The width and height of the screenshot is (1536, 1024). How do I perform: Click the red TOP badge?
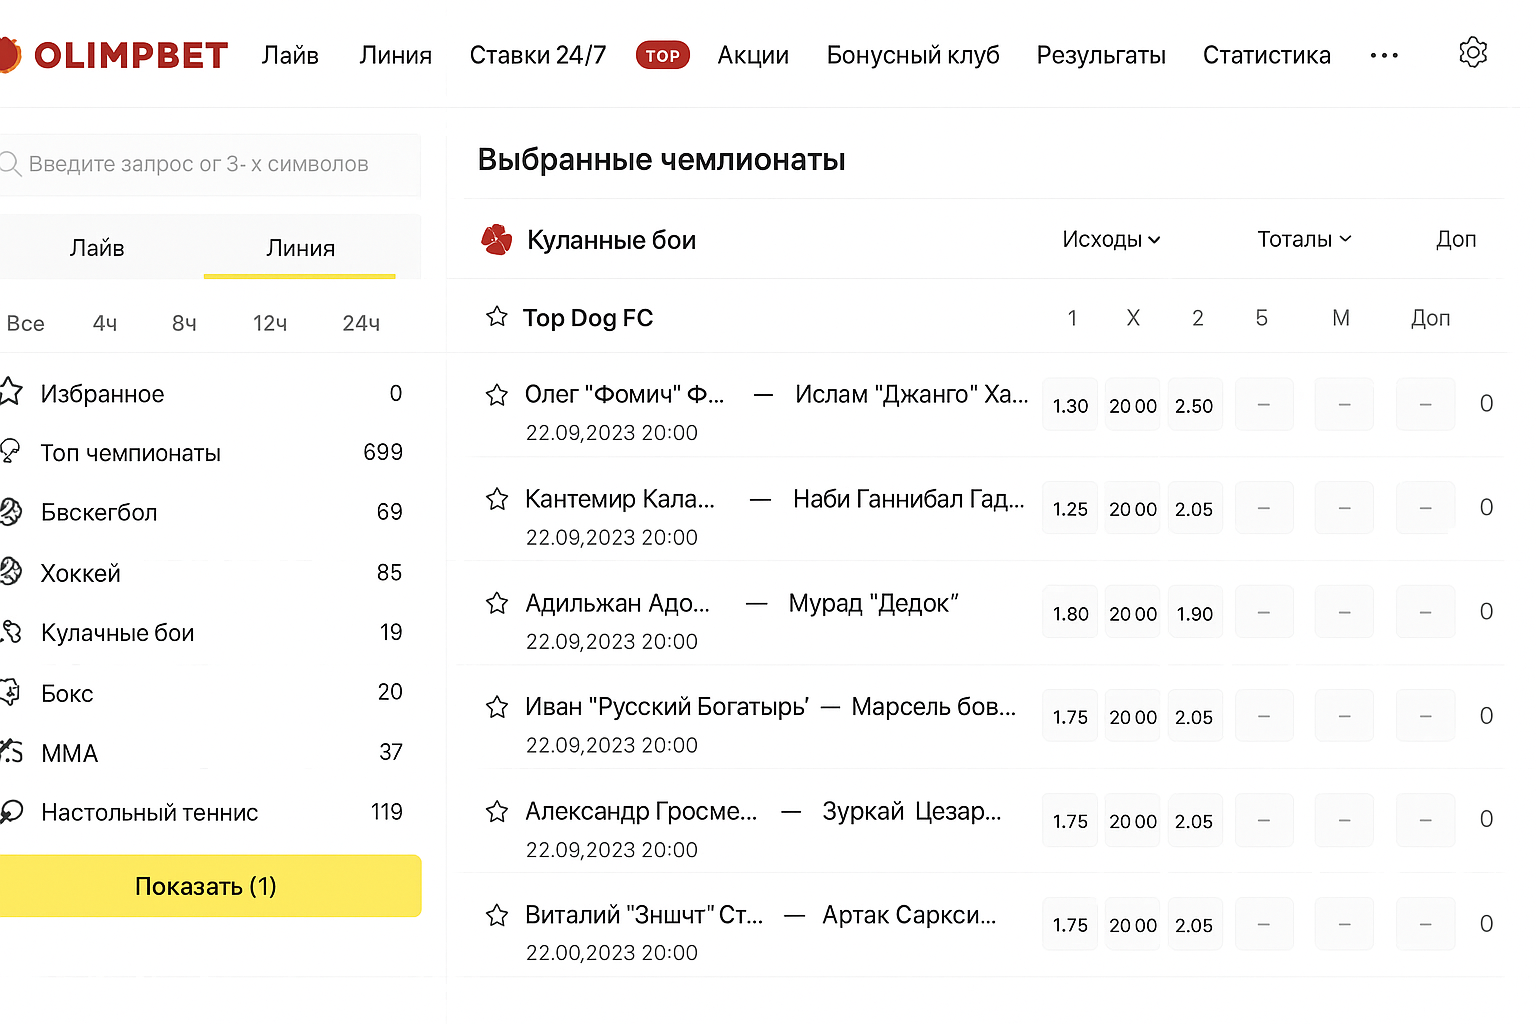pos(662,55)
